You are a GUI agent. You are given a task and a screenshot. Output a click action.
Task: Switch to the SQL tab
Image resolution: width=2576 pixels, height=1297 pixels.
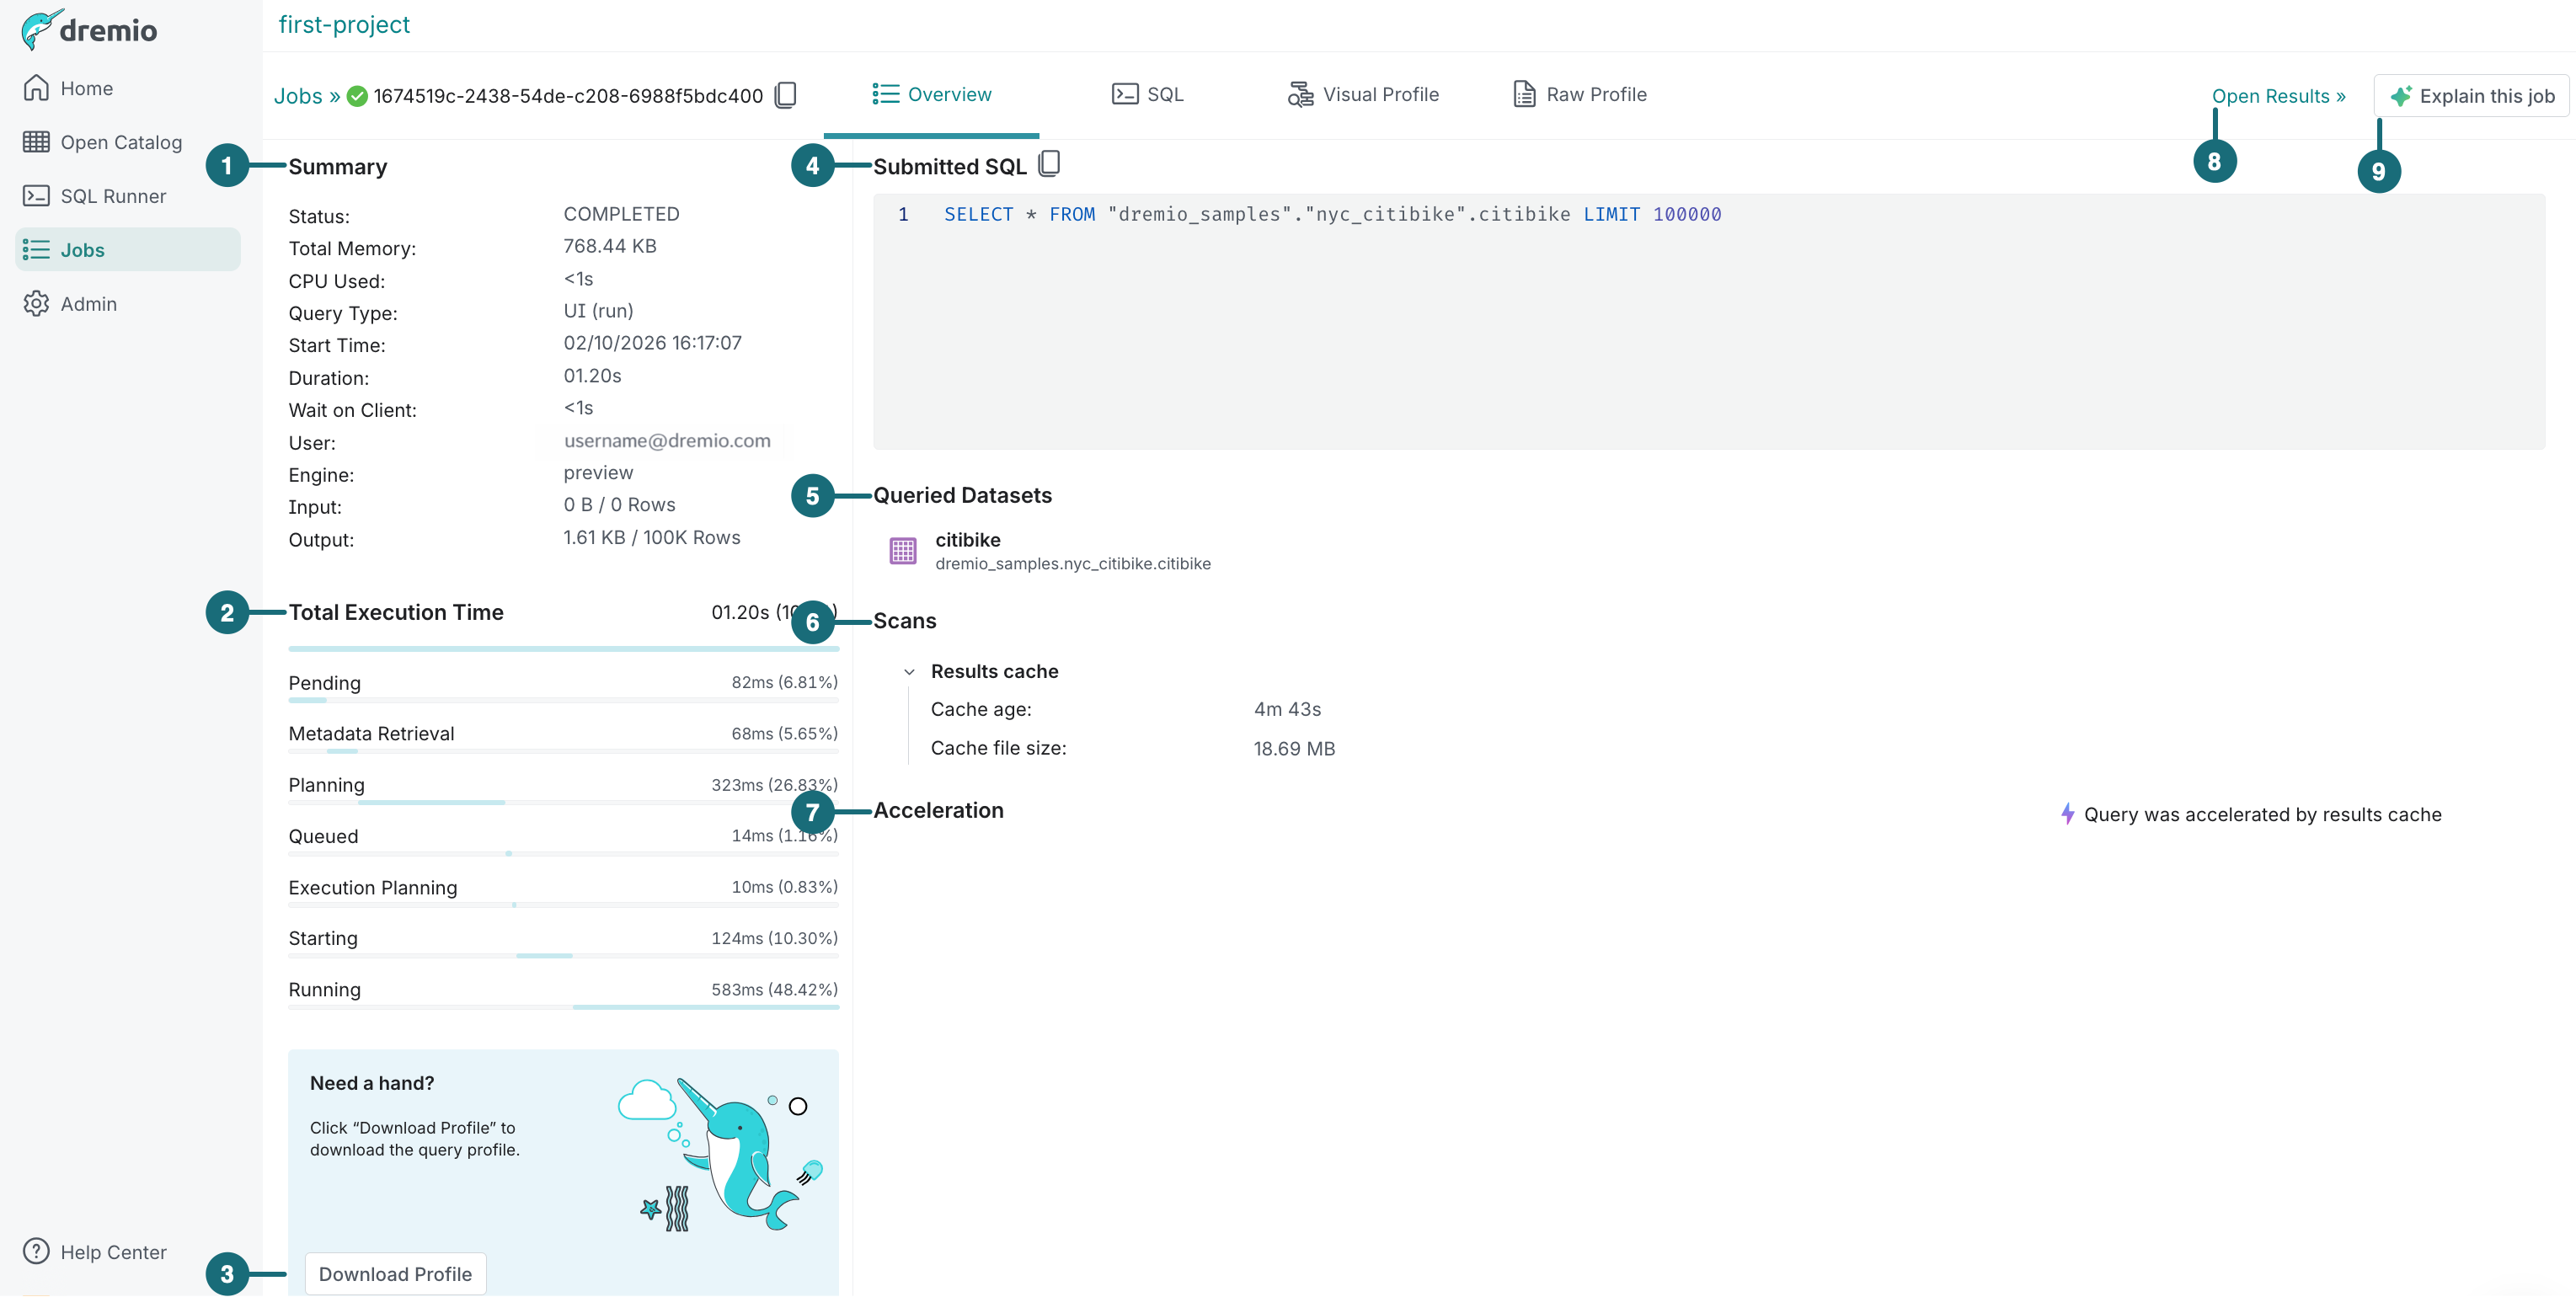pyautogui.click(x=1148, y=94)
